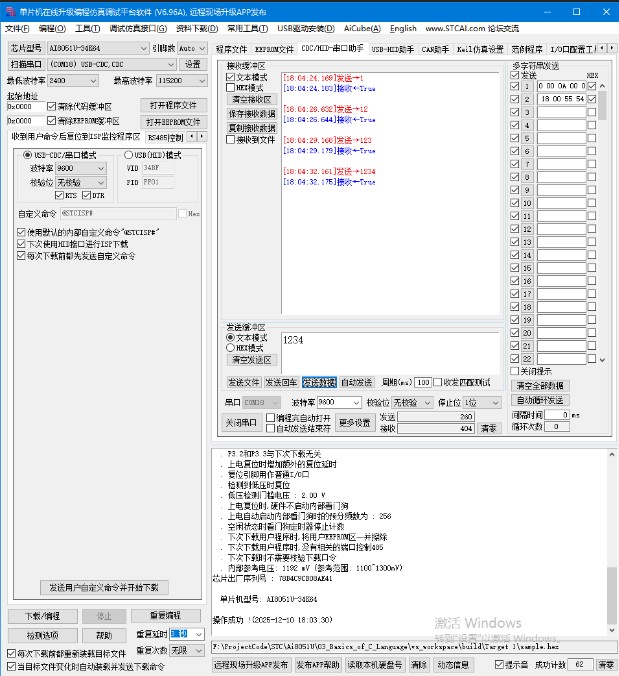Uncheck the DTR checkbox
619x676 pixels.
[x=86, y=195]
